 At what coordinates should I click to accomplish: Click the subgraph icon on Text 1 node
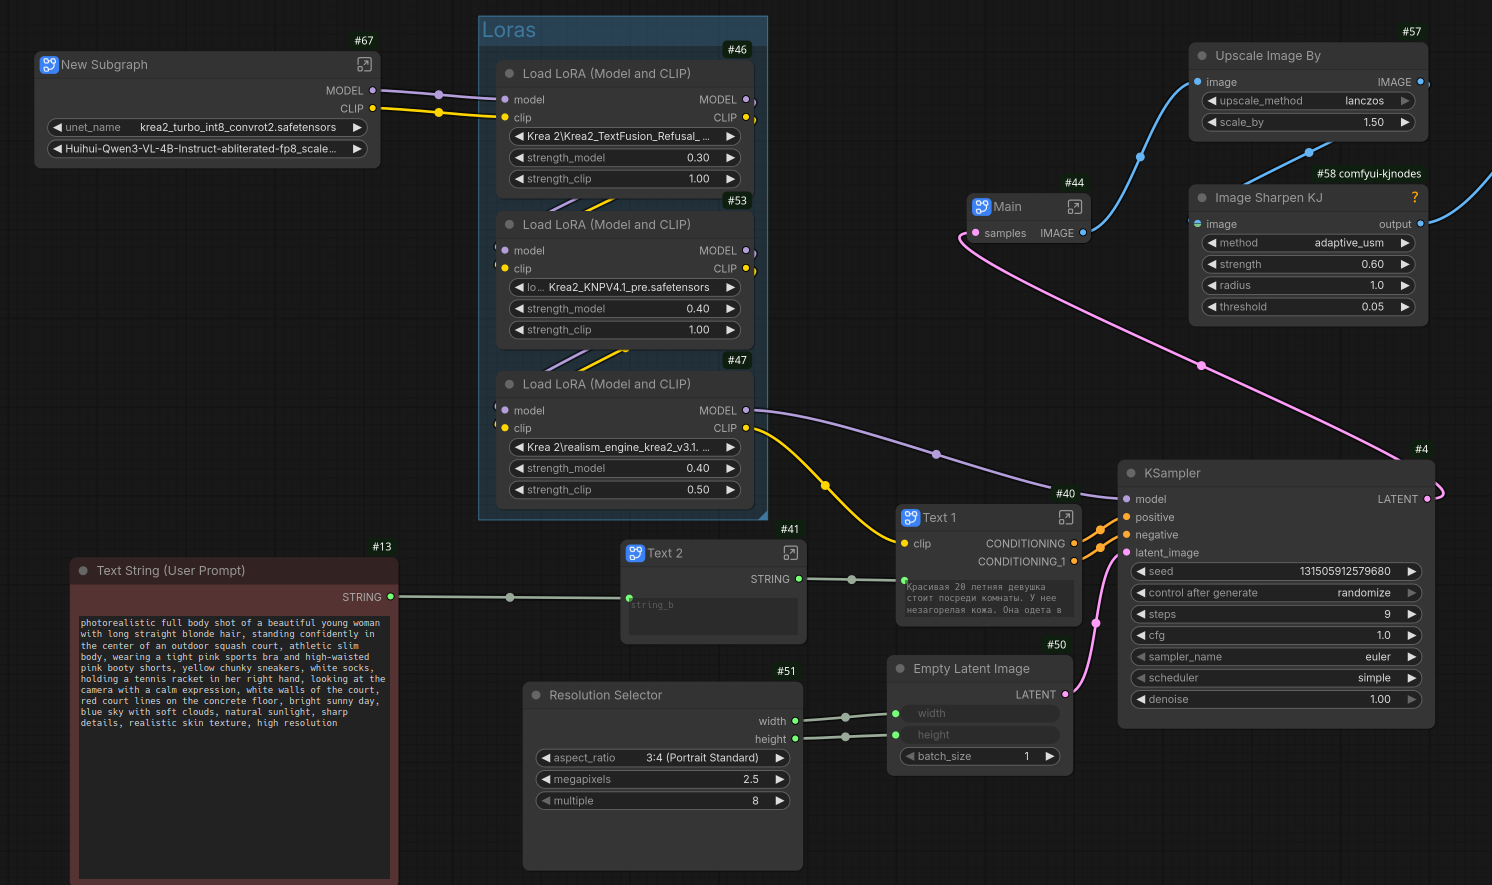click(x=911, y=518)
